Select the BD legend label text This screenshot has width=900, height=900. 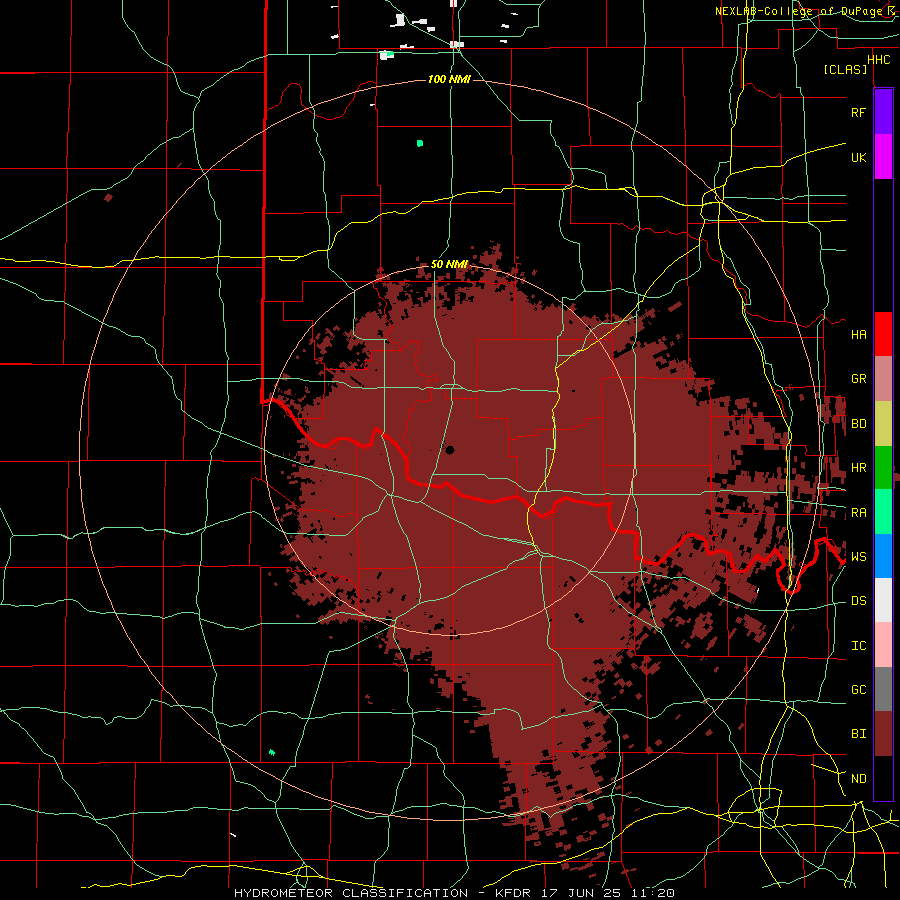pyautogui.click(x=858, y=423)
